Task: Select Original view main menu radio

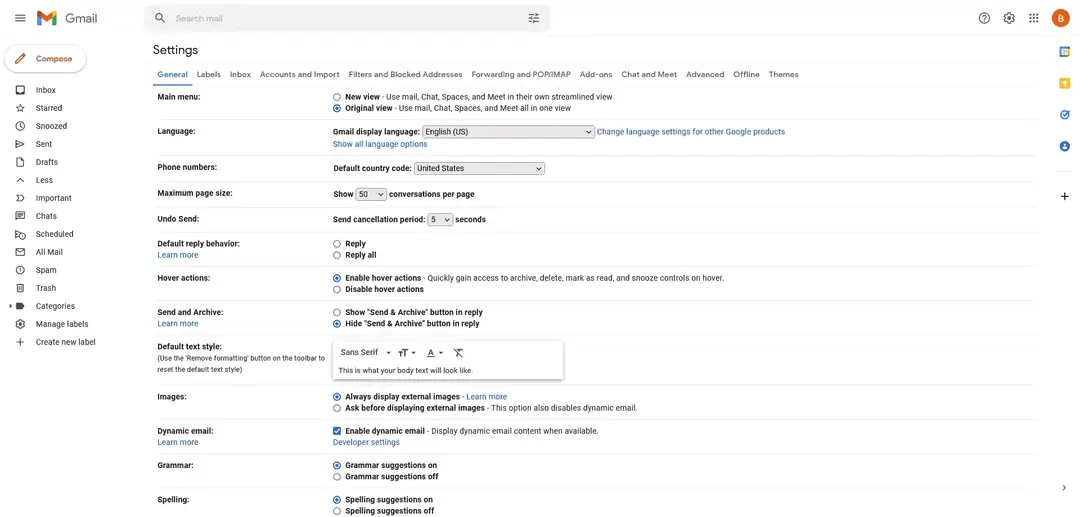Action: (337, 108)
